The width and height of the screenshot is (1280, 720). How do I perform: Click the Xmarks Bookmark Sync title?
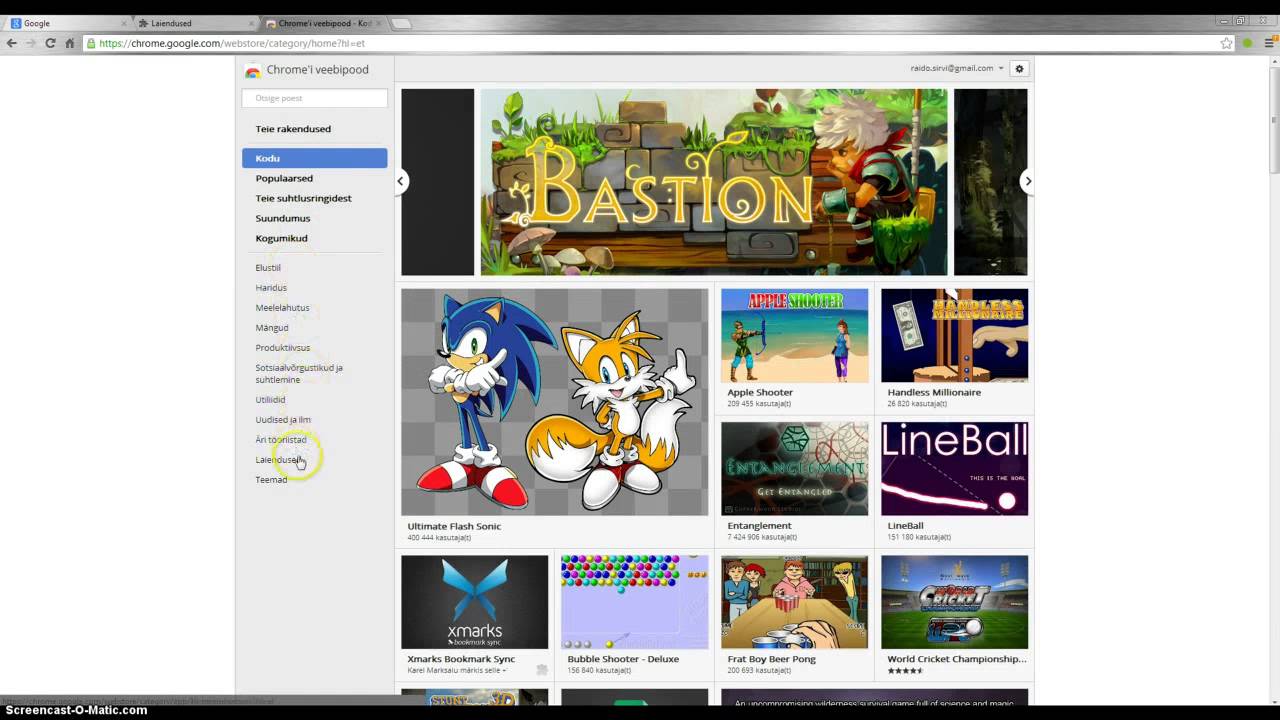[461, 659]
